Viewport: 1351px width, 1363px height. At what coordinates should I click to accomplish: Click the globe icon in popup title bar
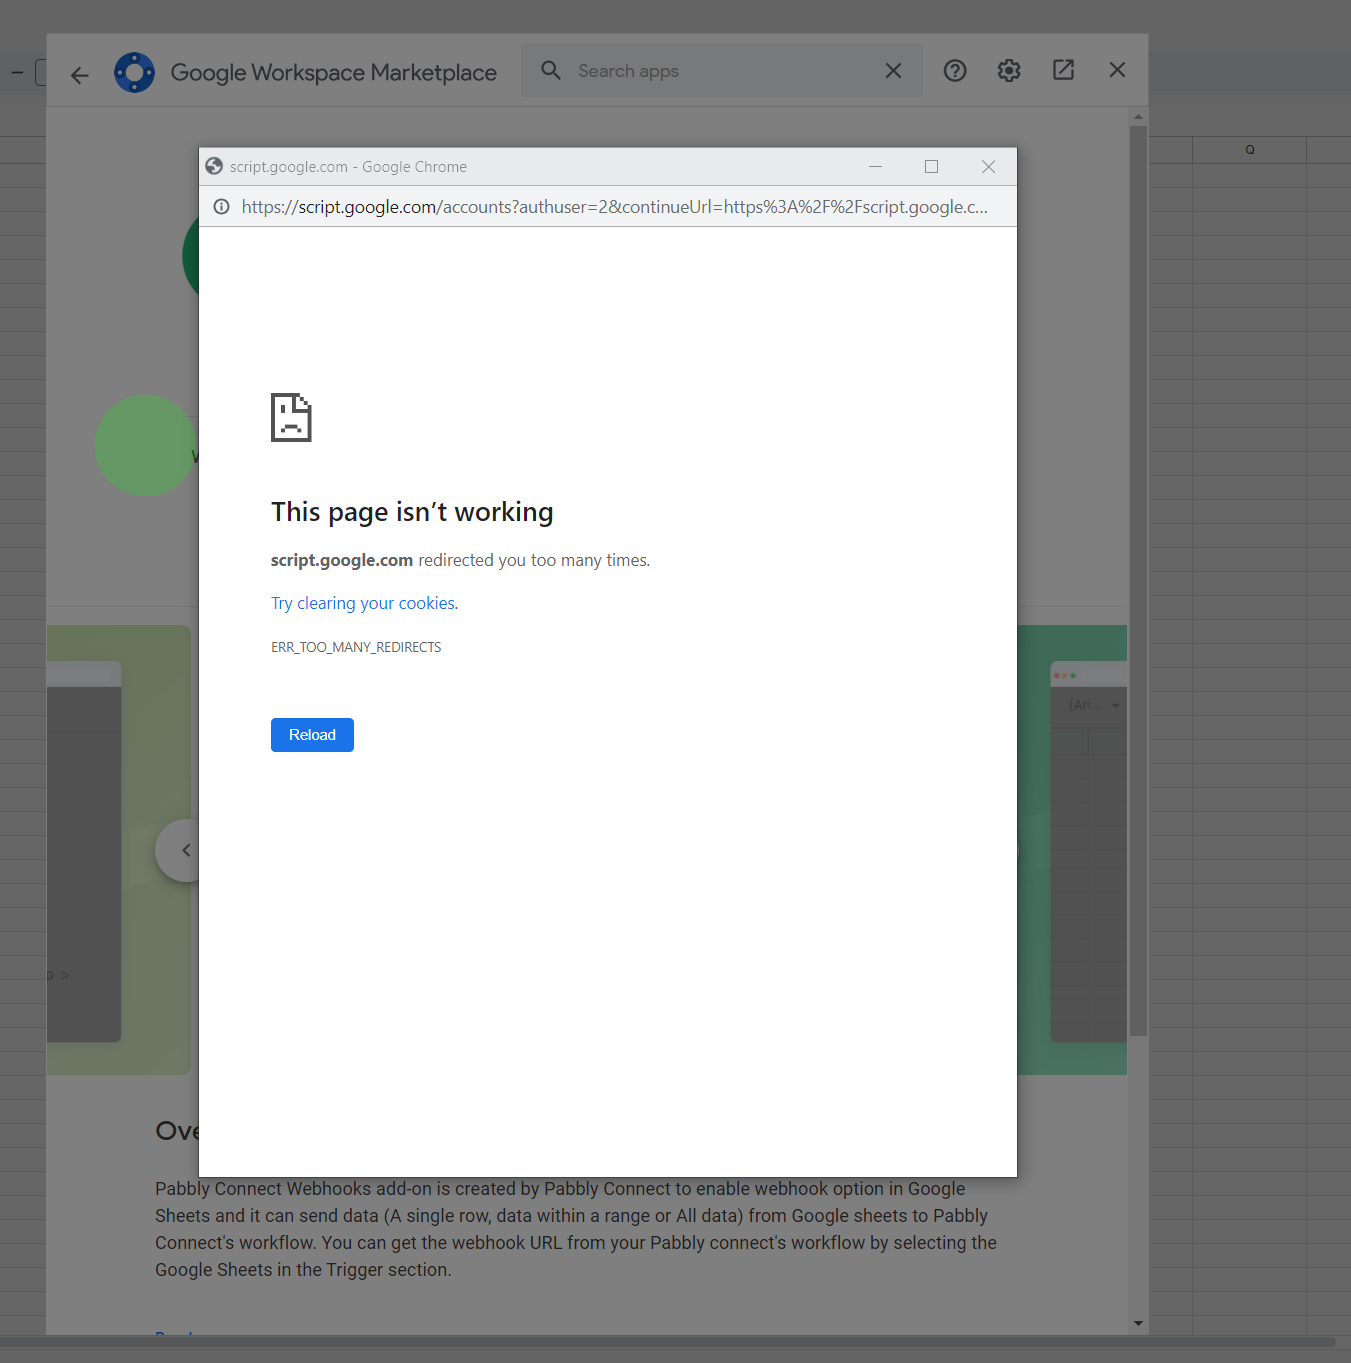click(x=214, y=167)
